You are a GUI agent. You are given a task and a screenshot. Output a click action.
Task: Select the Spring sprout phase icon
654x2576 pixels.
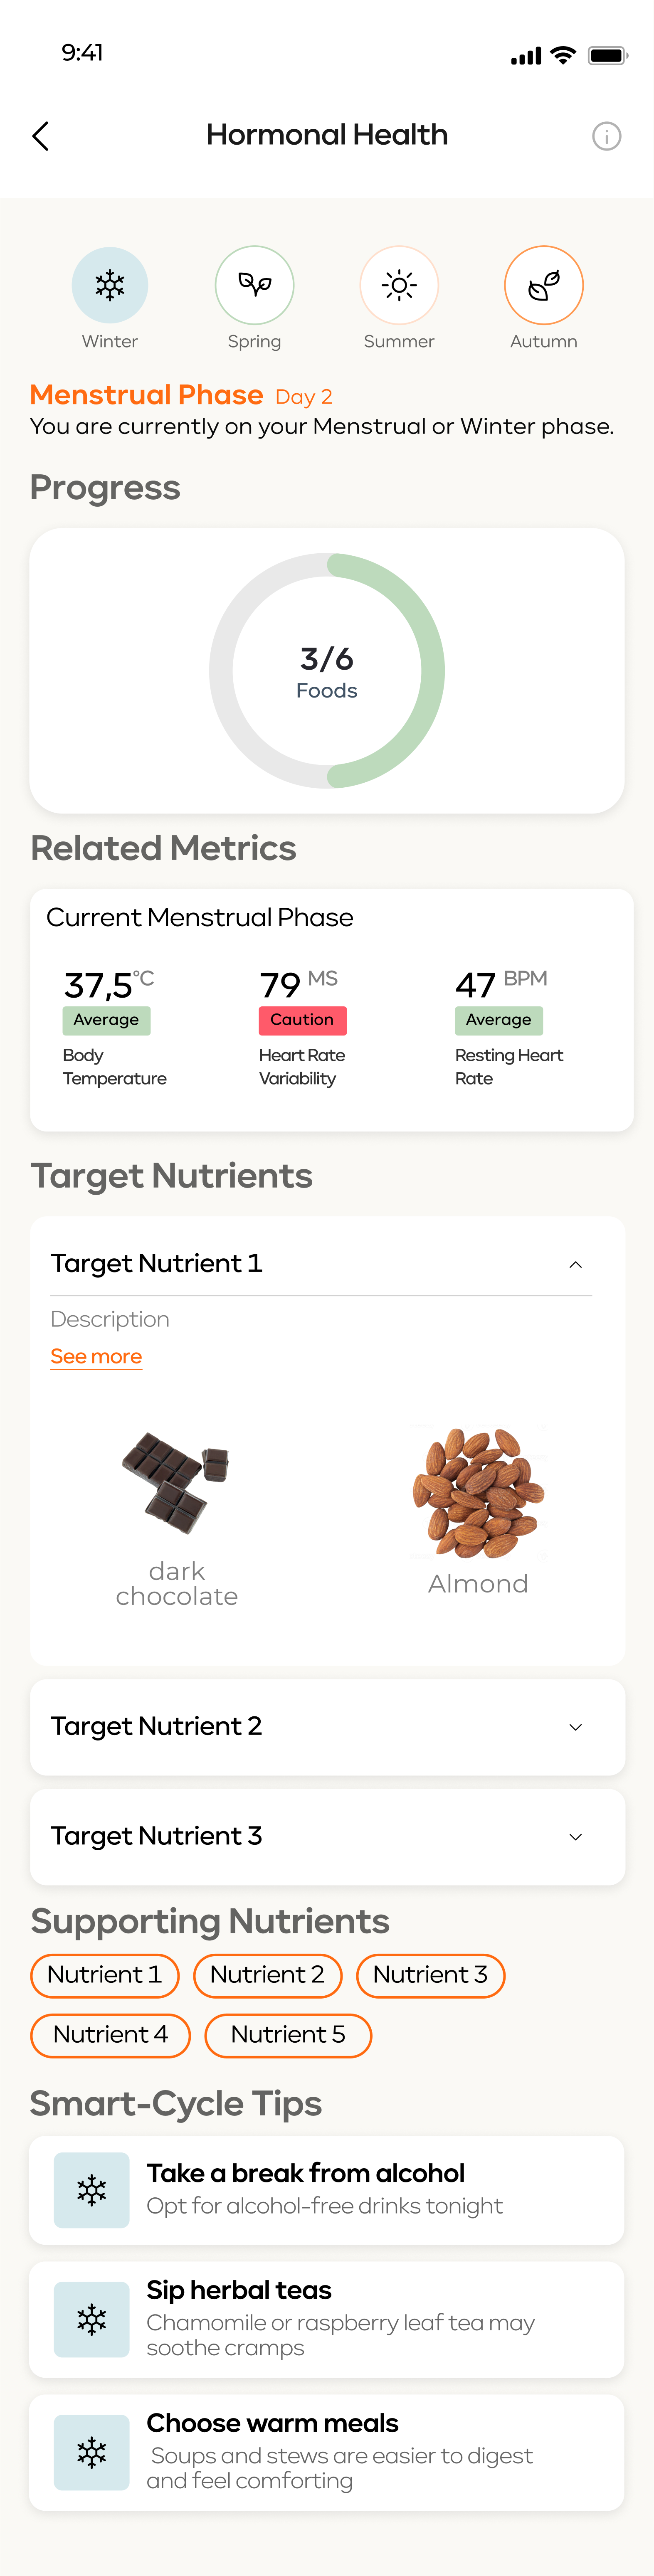(x=254, y=285)
